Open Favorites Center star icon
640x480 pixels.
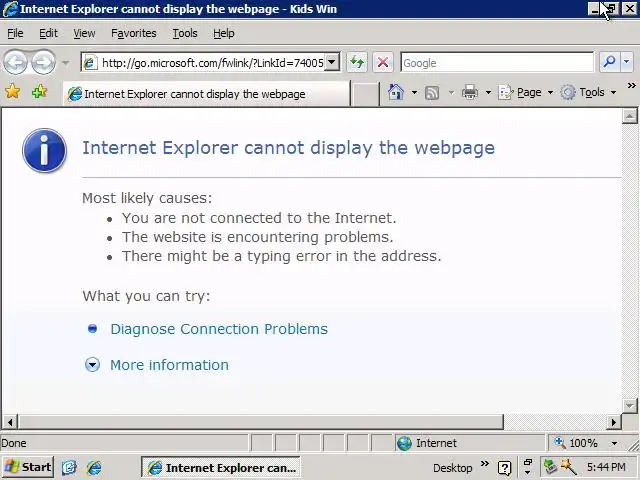[13, 92]
